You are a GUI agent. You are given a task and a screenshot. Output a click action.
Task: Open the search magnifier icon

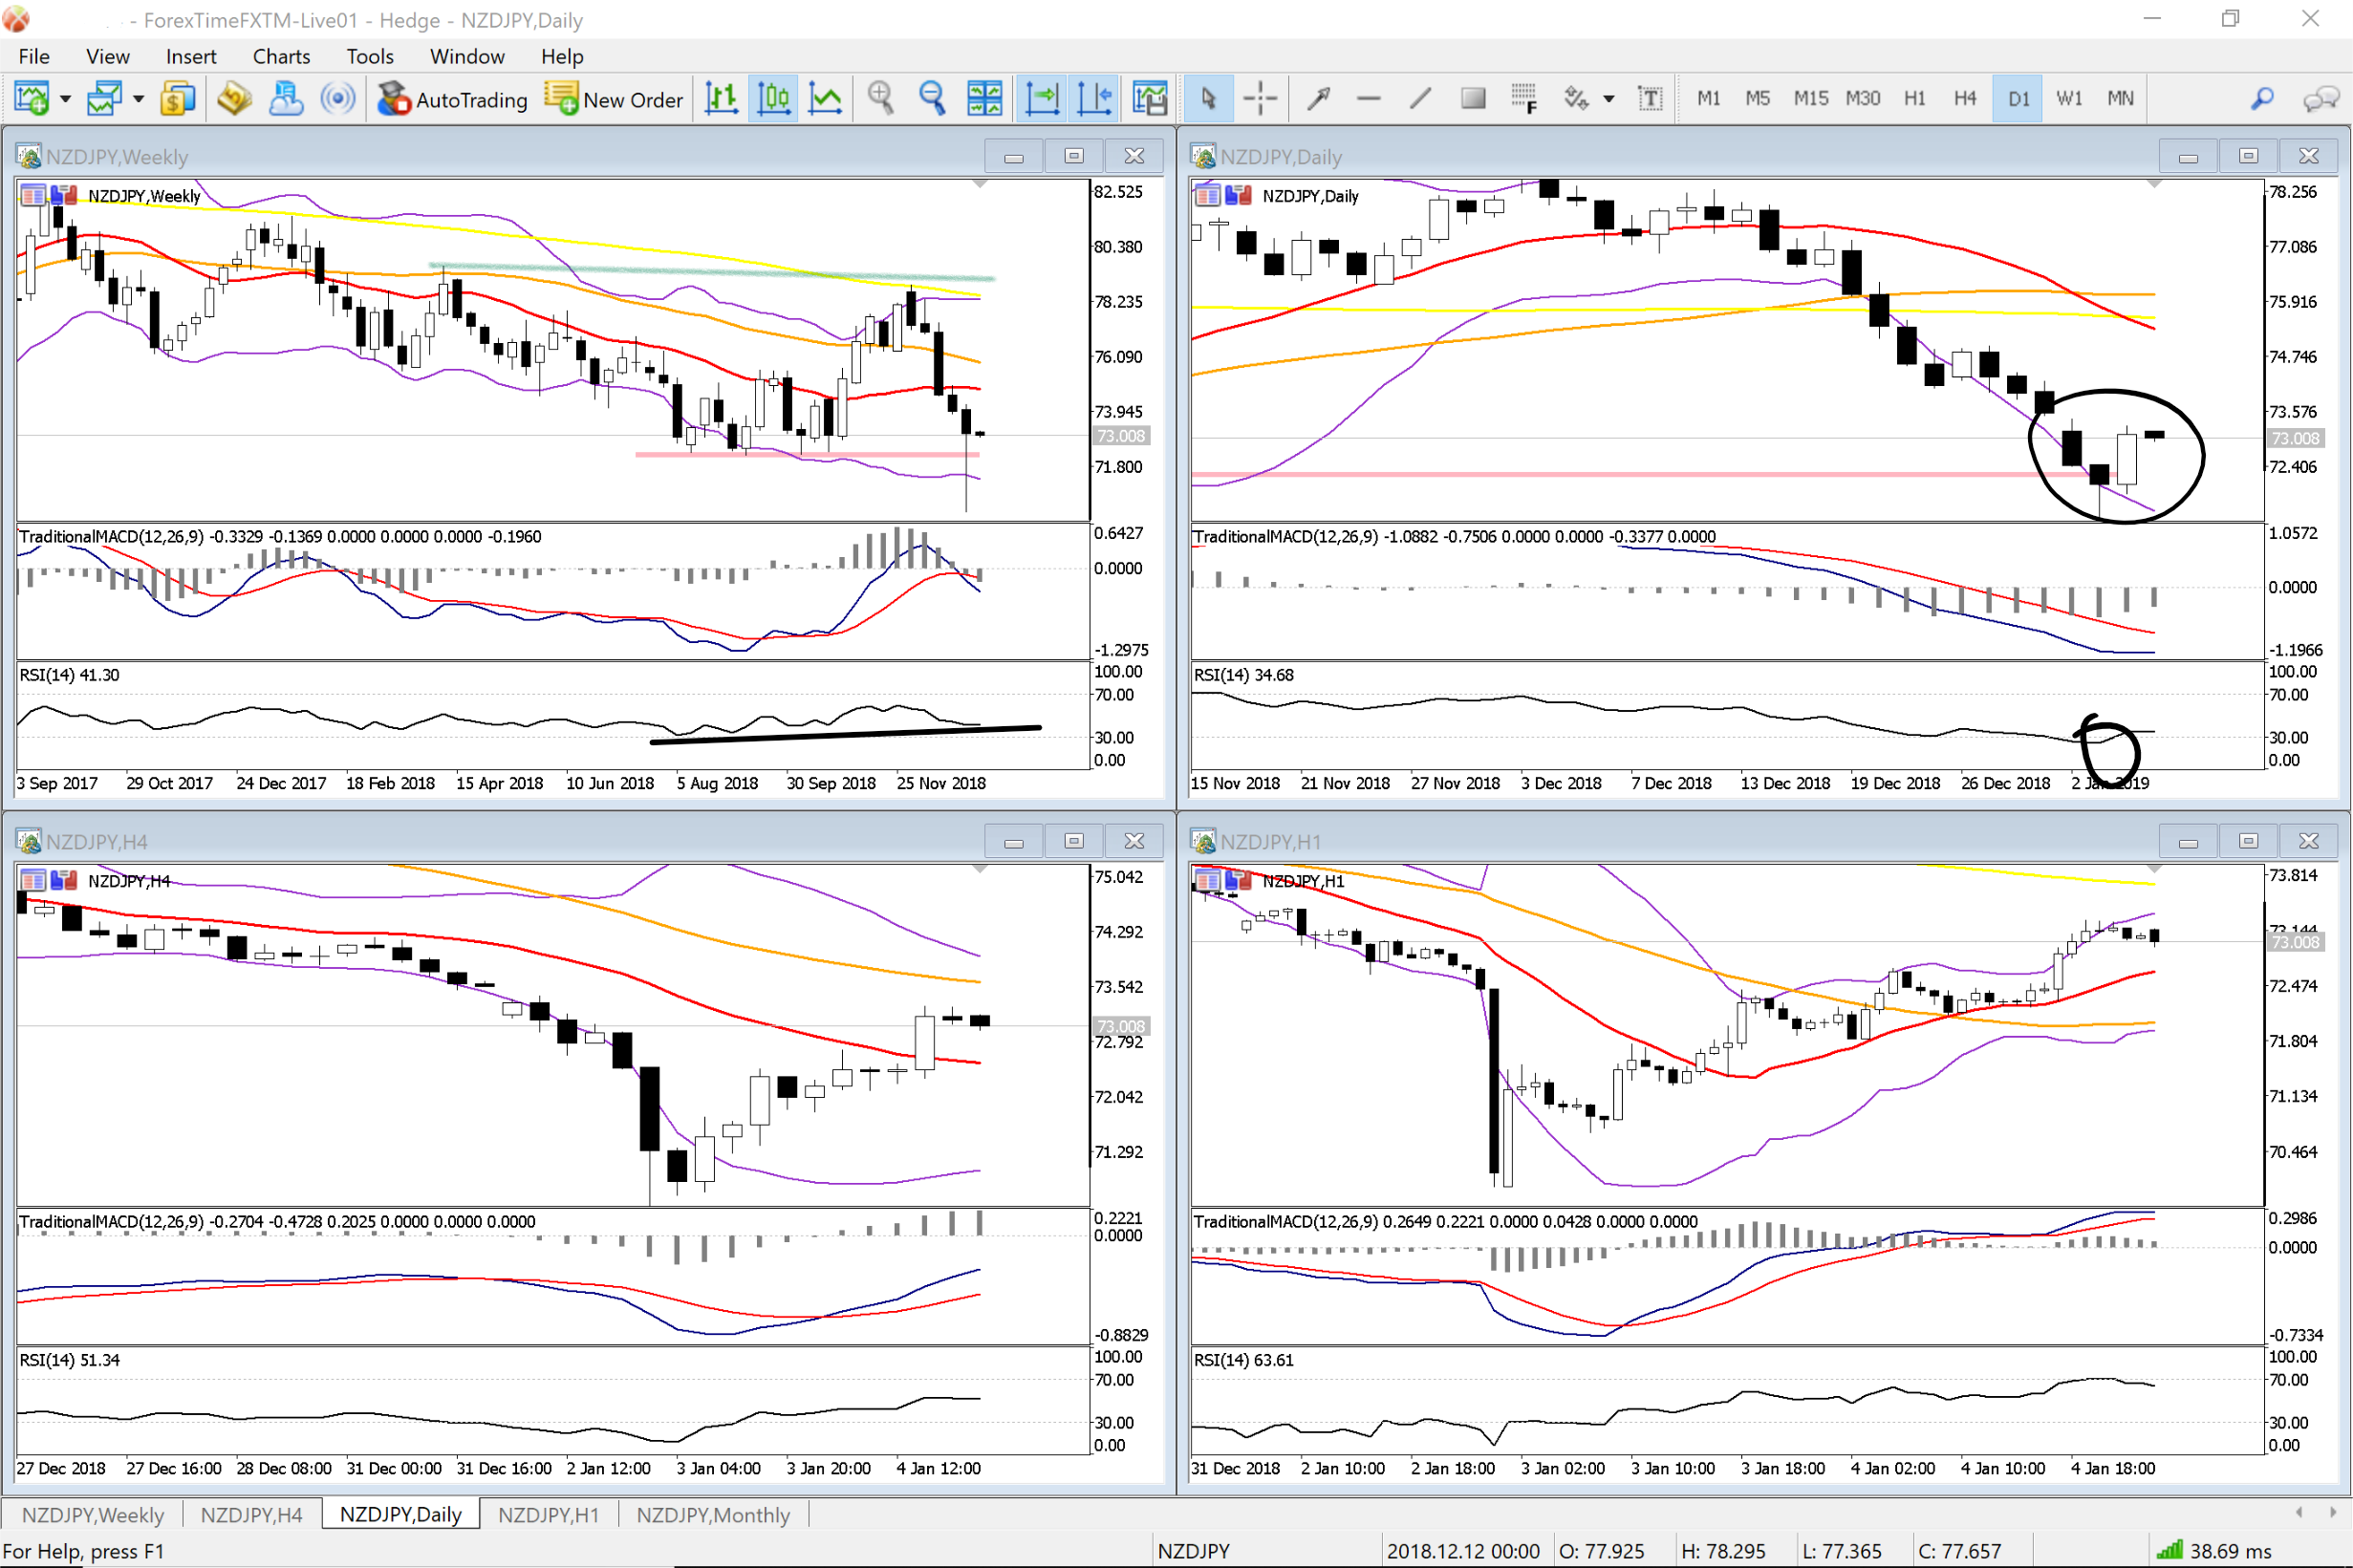point(2262,98)
